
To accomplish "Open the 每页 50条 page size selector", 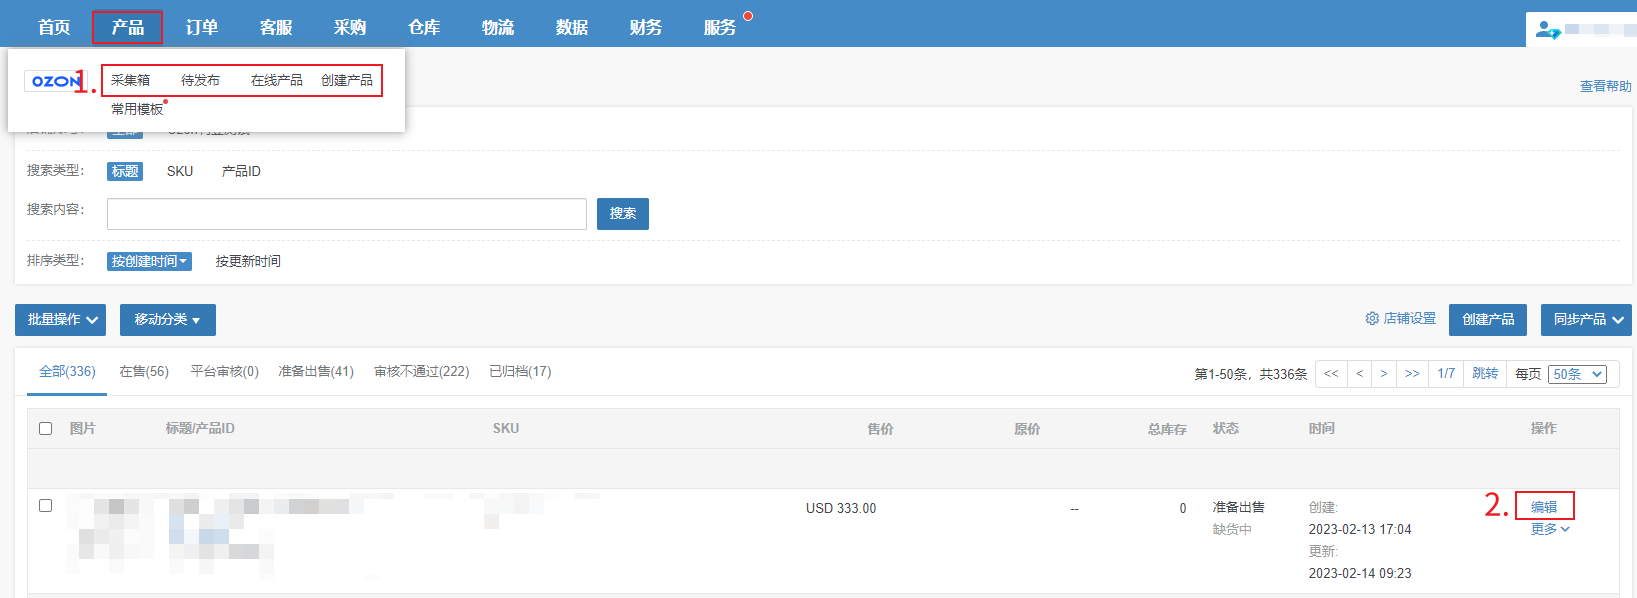I will [x=1577, y=374].
